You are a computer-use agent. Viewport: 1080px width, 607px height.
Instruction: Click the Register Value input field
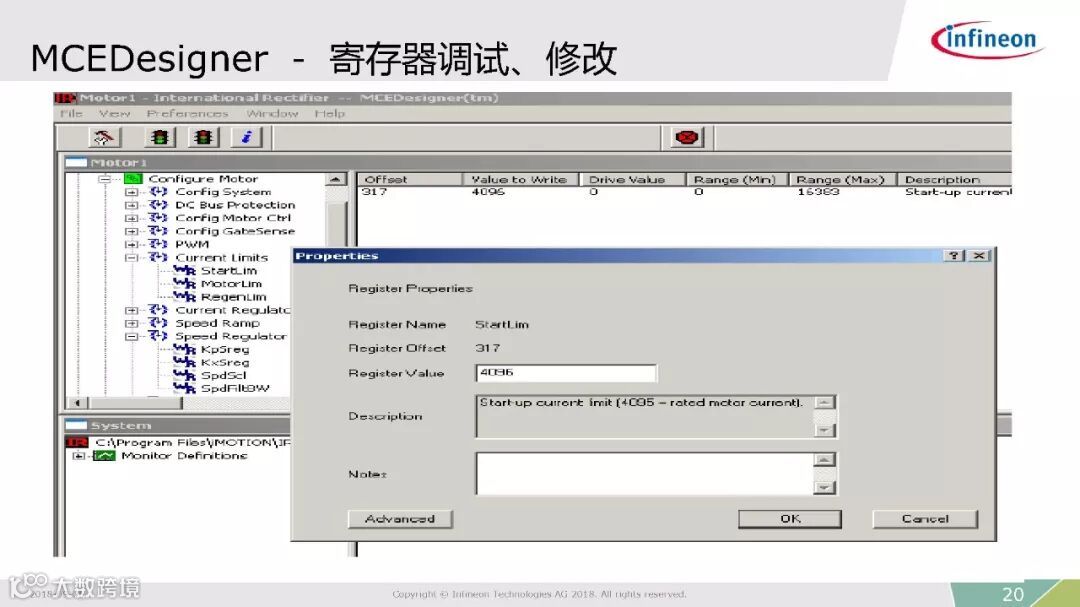[566, 373]
